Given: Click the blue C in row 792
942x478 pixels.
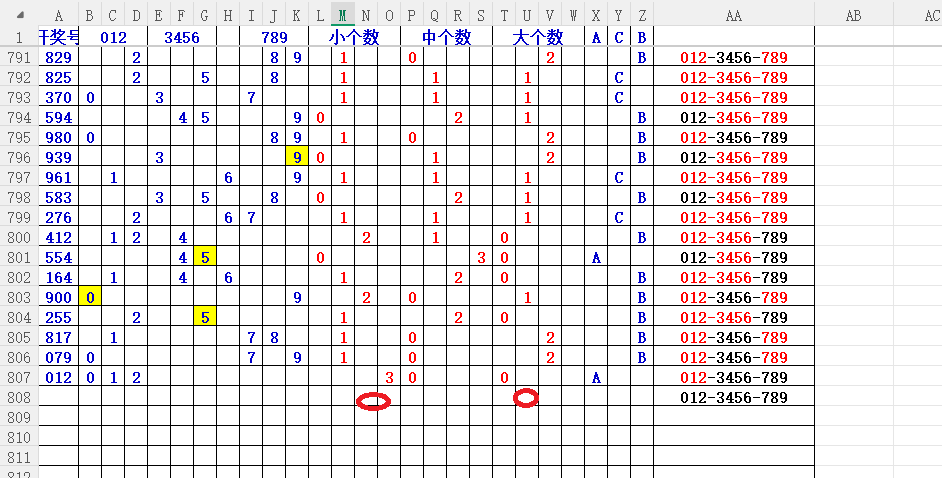Looking at the screenshot, I should coord(619,77).
